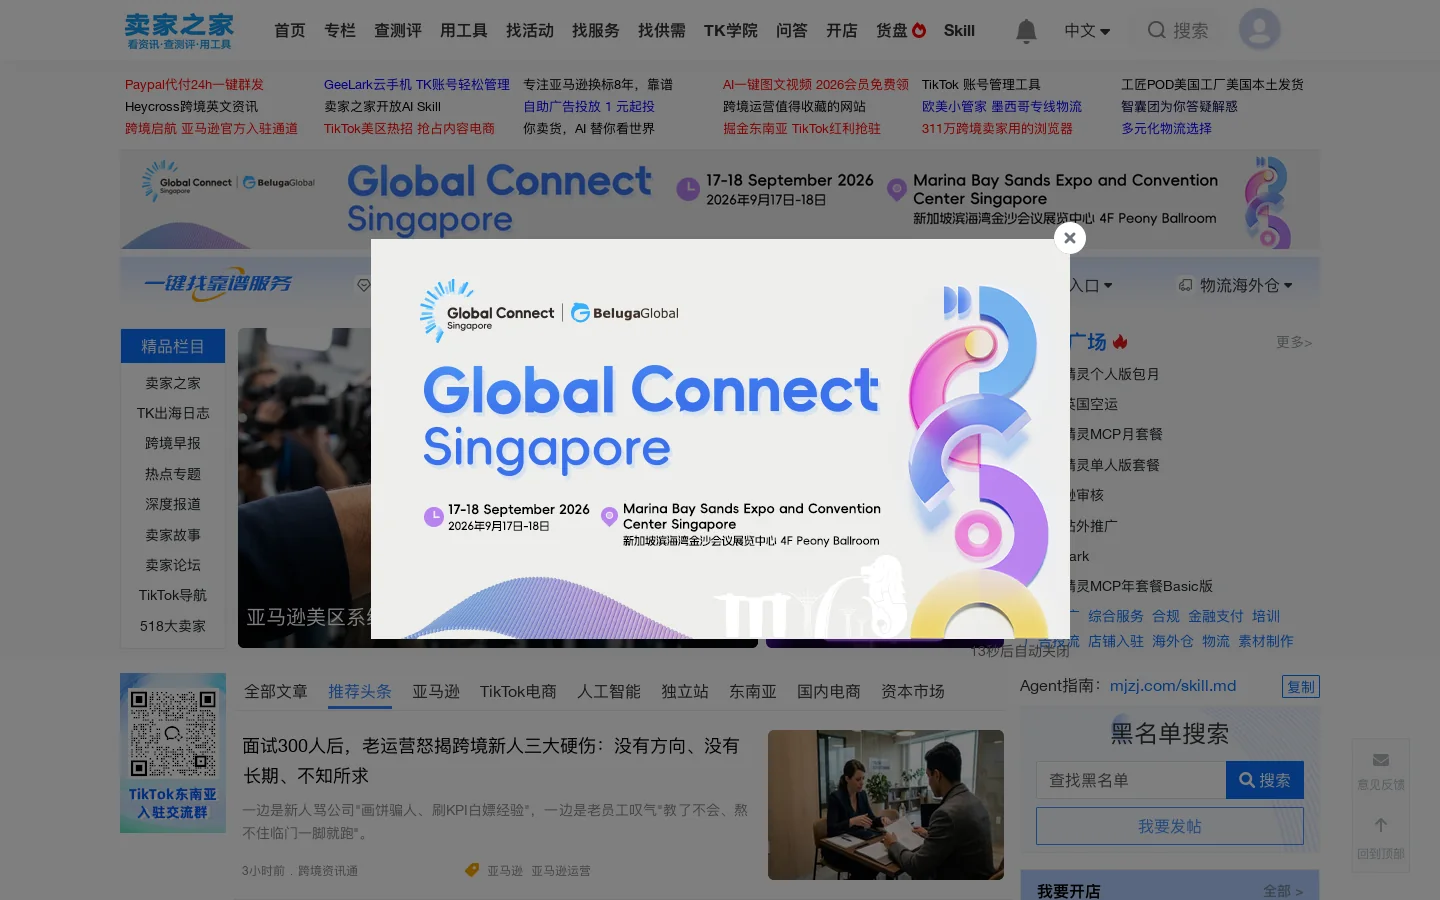Screen dimensions: 1440x900
Task: Click the 店铺入驻 link
Action: click(x=1116, y=641)
